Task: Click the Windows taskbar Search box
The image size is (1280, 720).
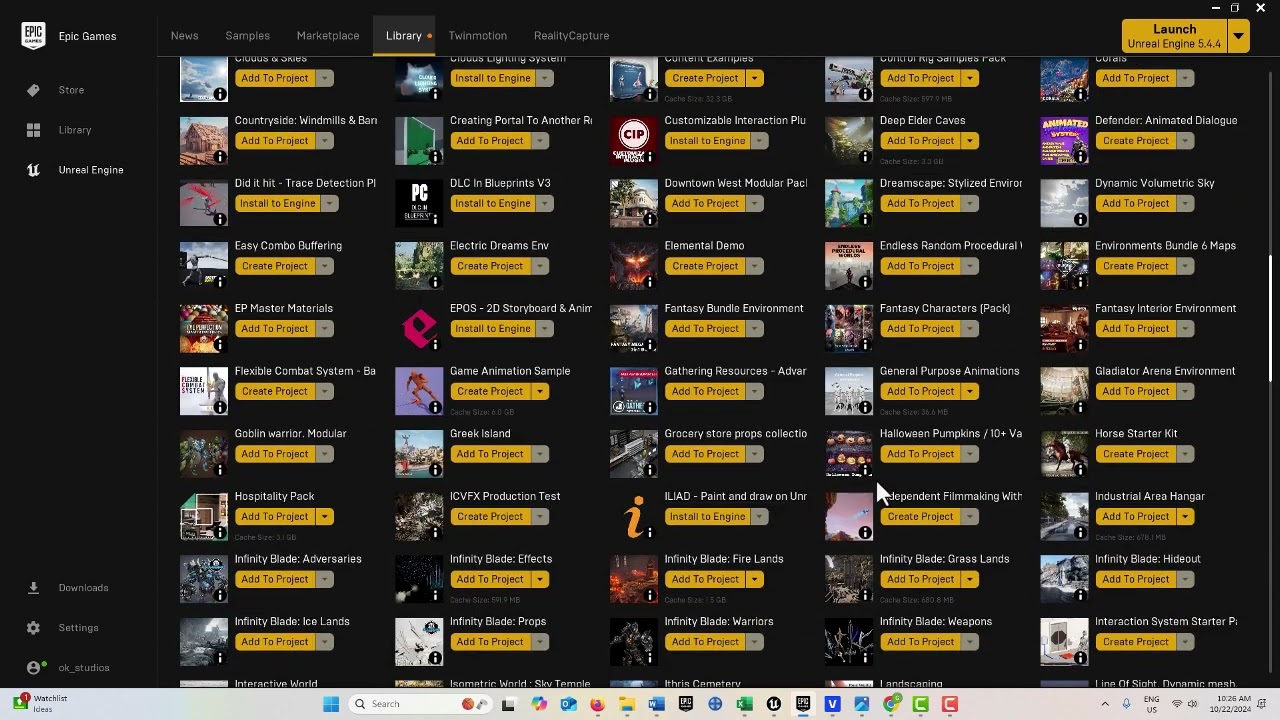Action: pos(420,704)
